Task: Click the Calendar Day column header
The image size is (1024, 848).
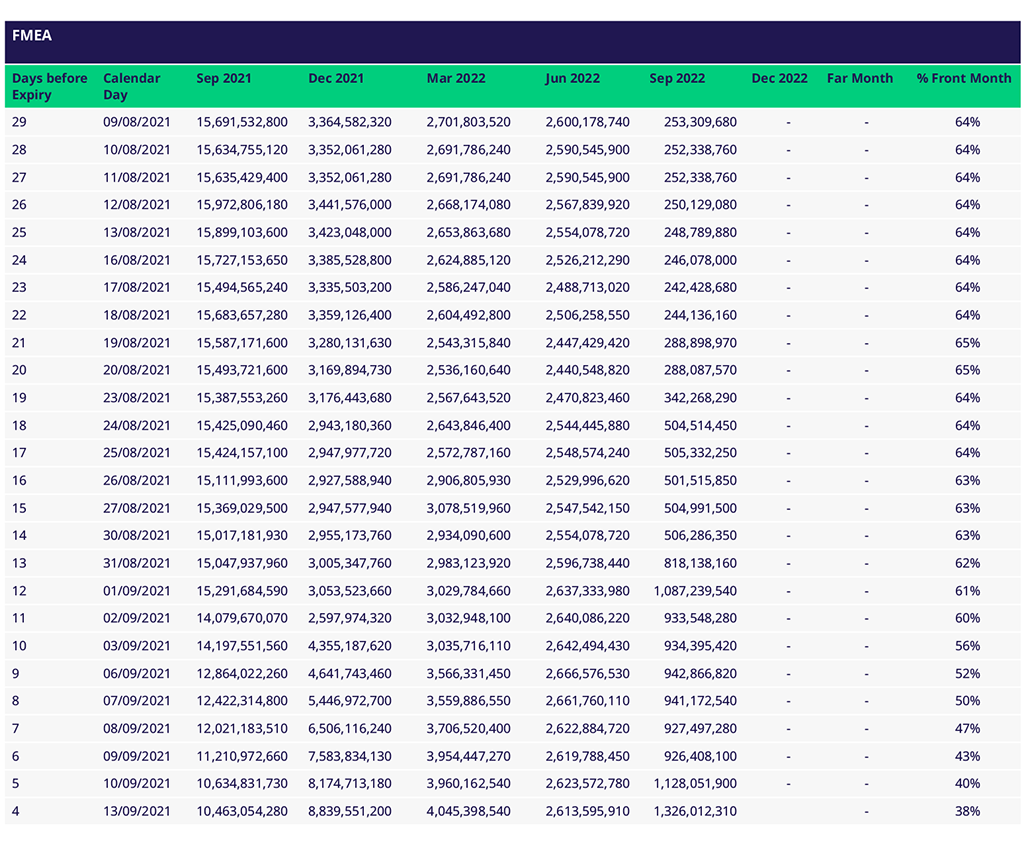Action: 131,86
